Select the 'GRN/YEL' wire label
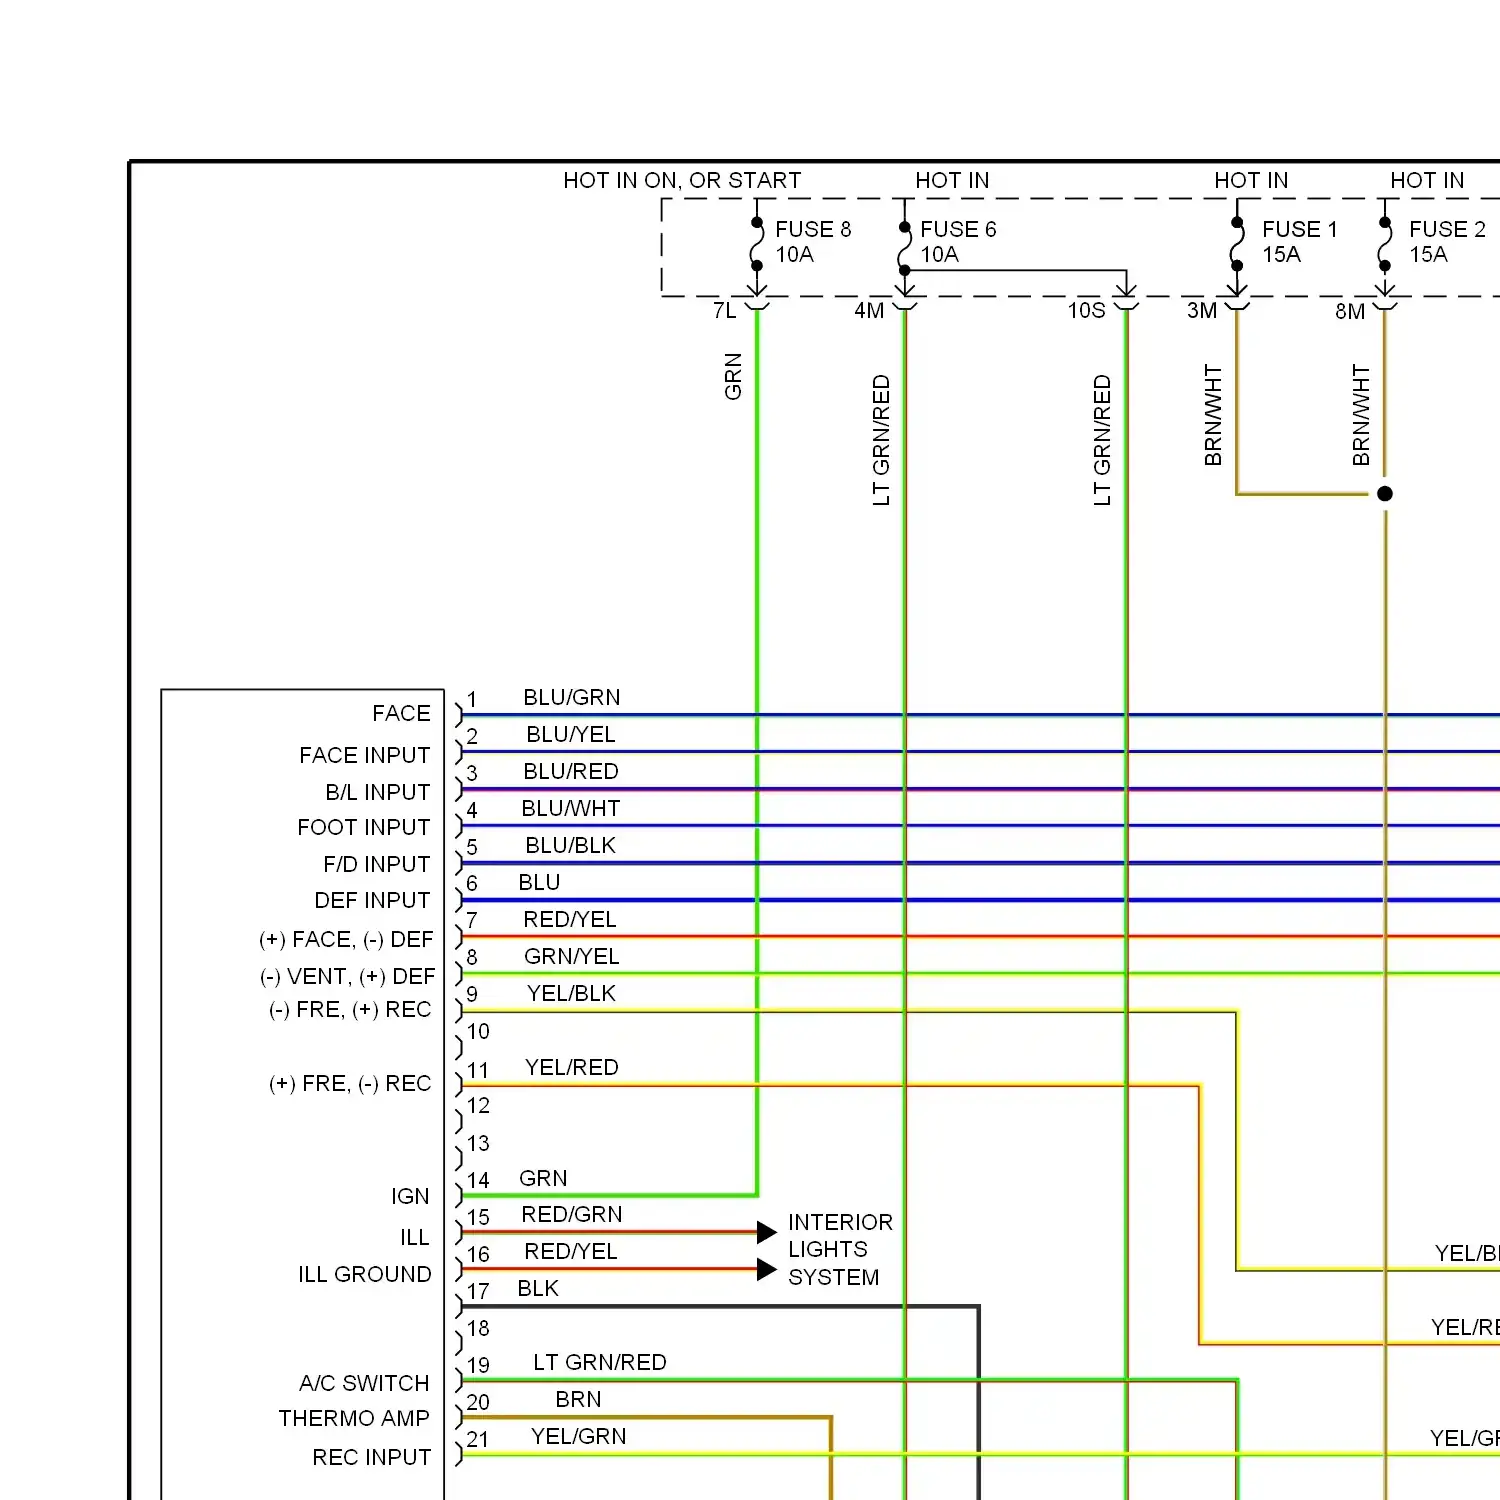This screenshot has width=1500, height=1500. pyautogui.click(x=571, y=957)
